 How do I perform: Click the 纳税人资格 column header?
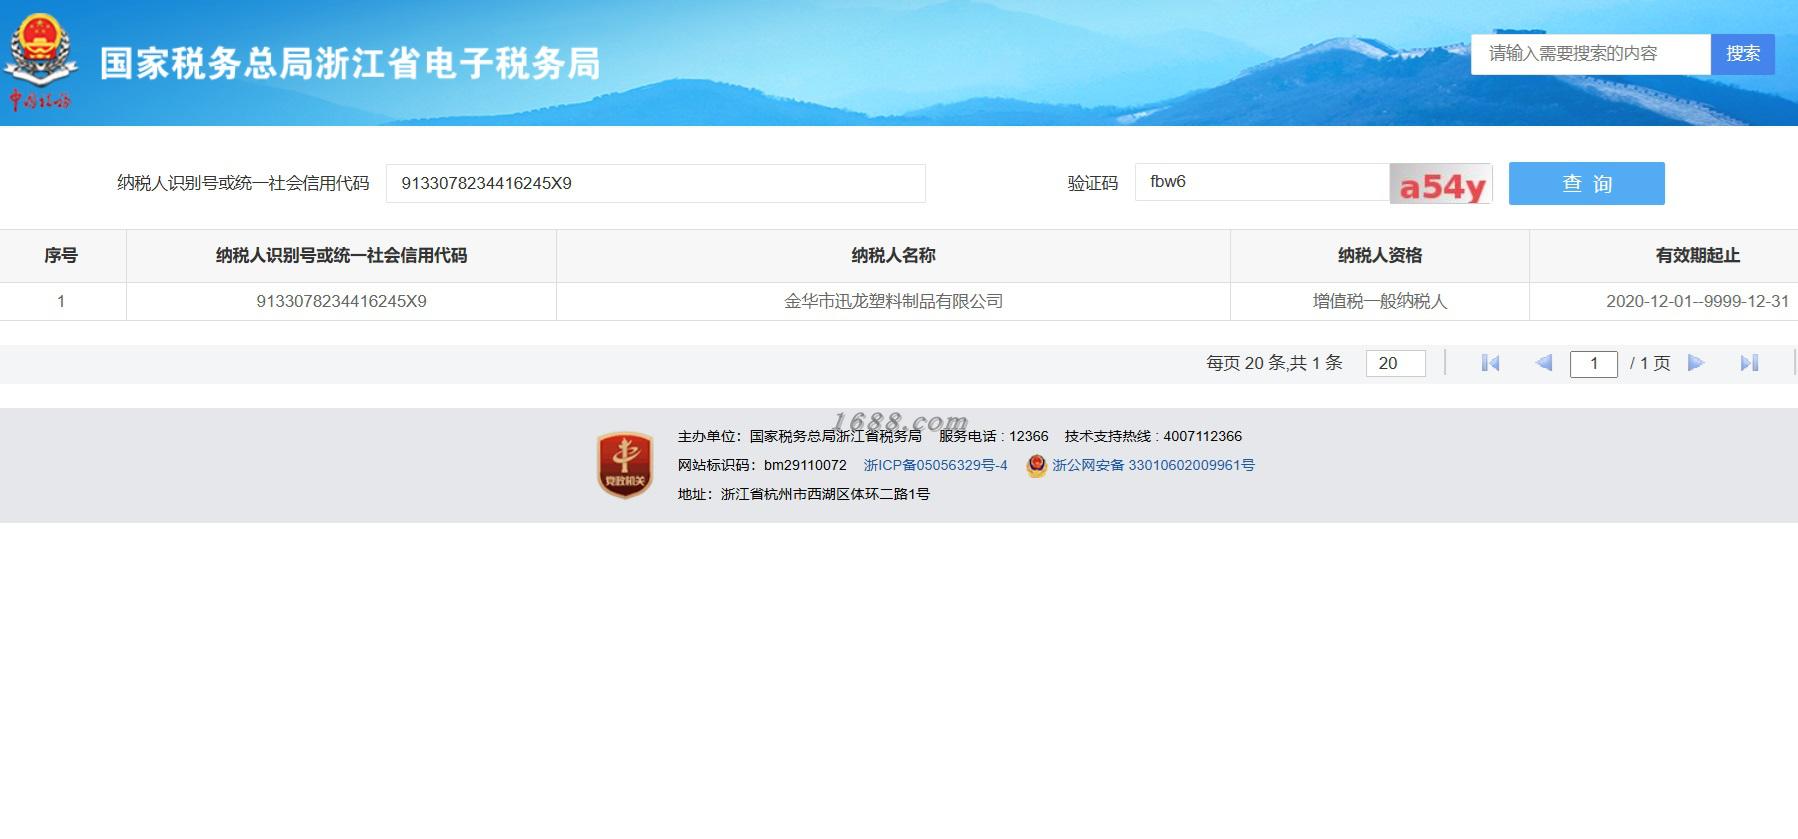pyautogui.click(x=1380, y=256)
